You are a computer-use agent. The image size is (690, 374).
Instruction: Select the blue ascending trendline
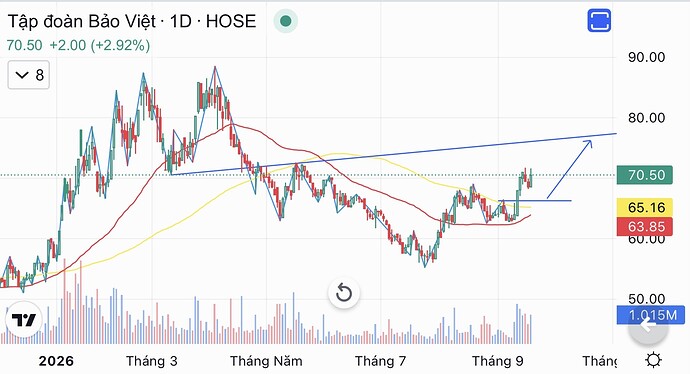pos(394,154)
